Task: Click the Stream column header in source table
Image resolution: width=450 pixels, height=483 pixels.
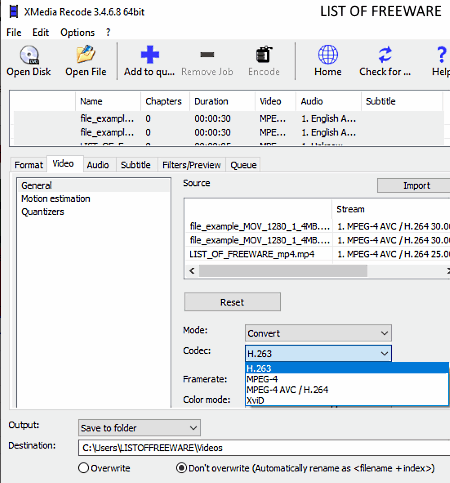Action: [391, 209]
